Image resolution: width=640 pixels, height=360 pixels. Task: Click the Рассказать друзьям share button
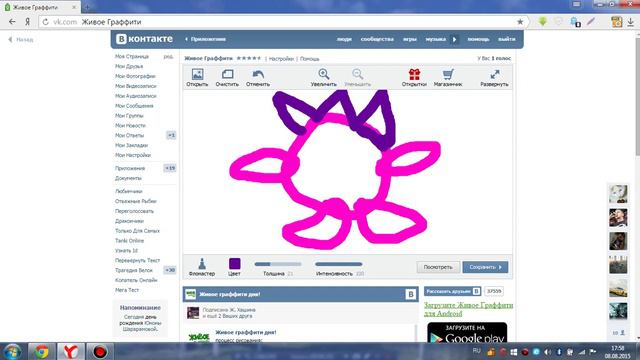click(452, 291)
